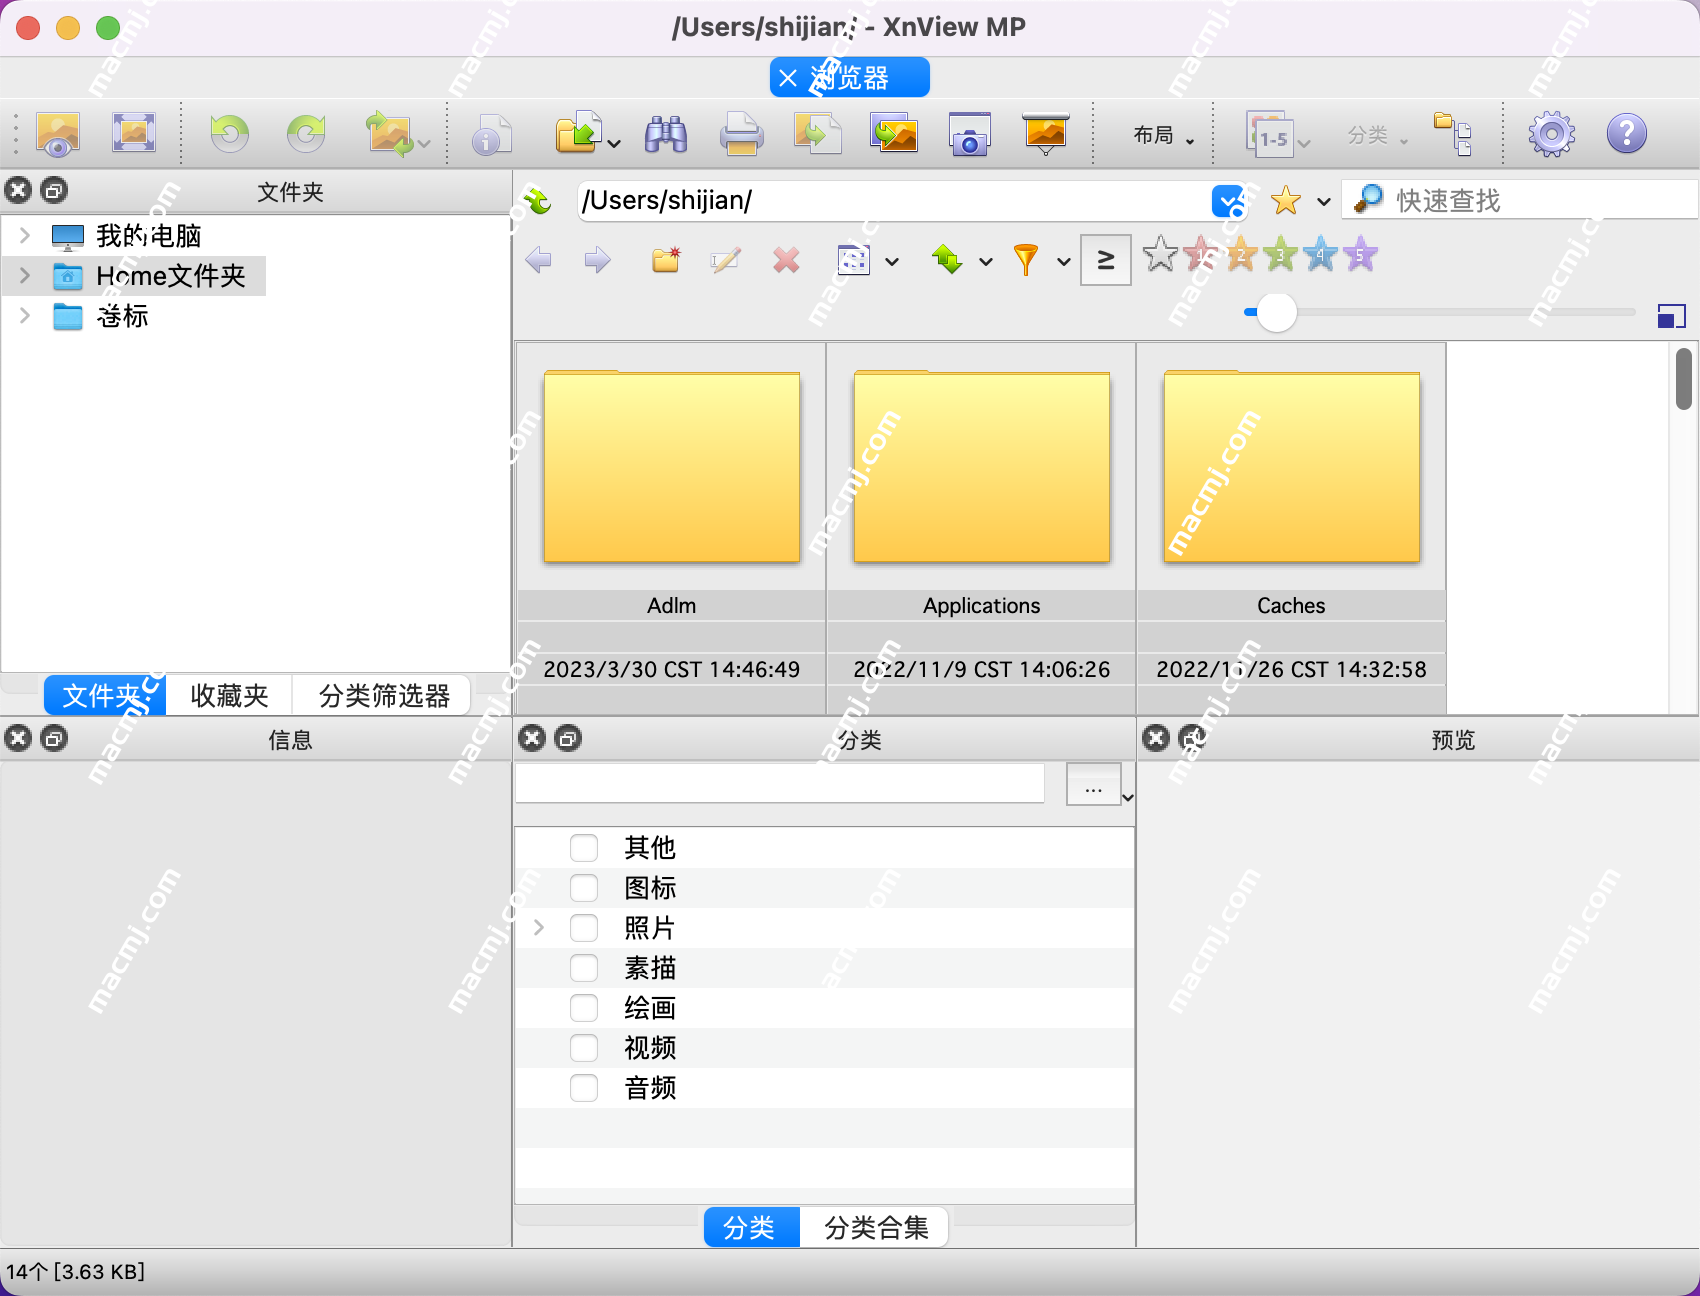
Task: Open the binoculars search tool
Action: (x=666, y=133)
